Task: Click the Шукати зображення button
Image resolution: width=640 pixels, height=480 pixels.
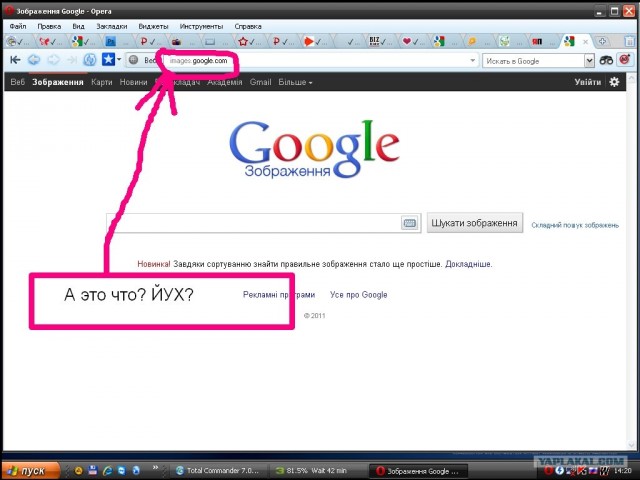Action: pos(475,223)
